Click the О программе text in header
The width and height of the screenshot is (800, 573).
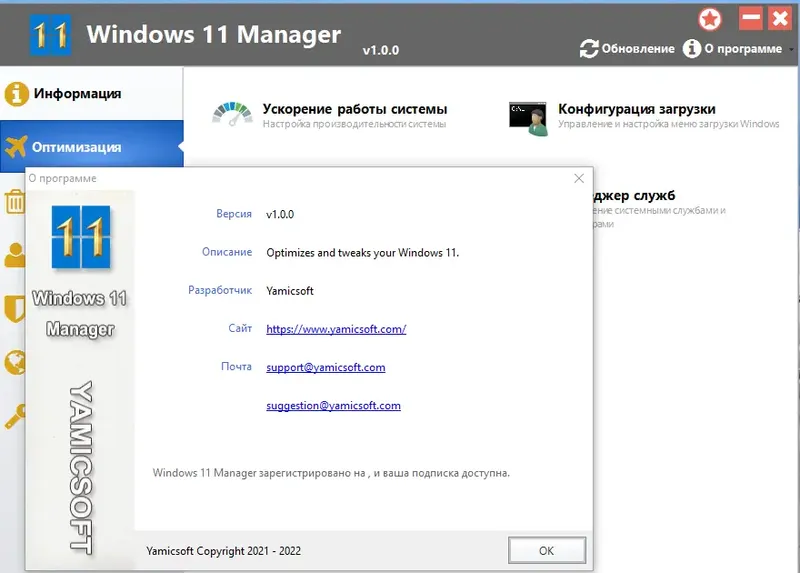[743, 49]
